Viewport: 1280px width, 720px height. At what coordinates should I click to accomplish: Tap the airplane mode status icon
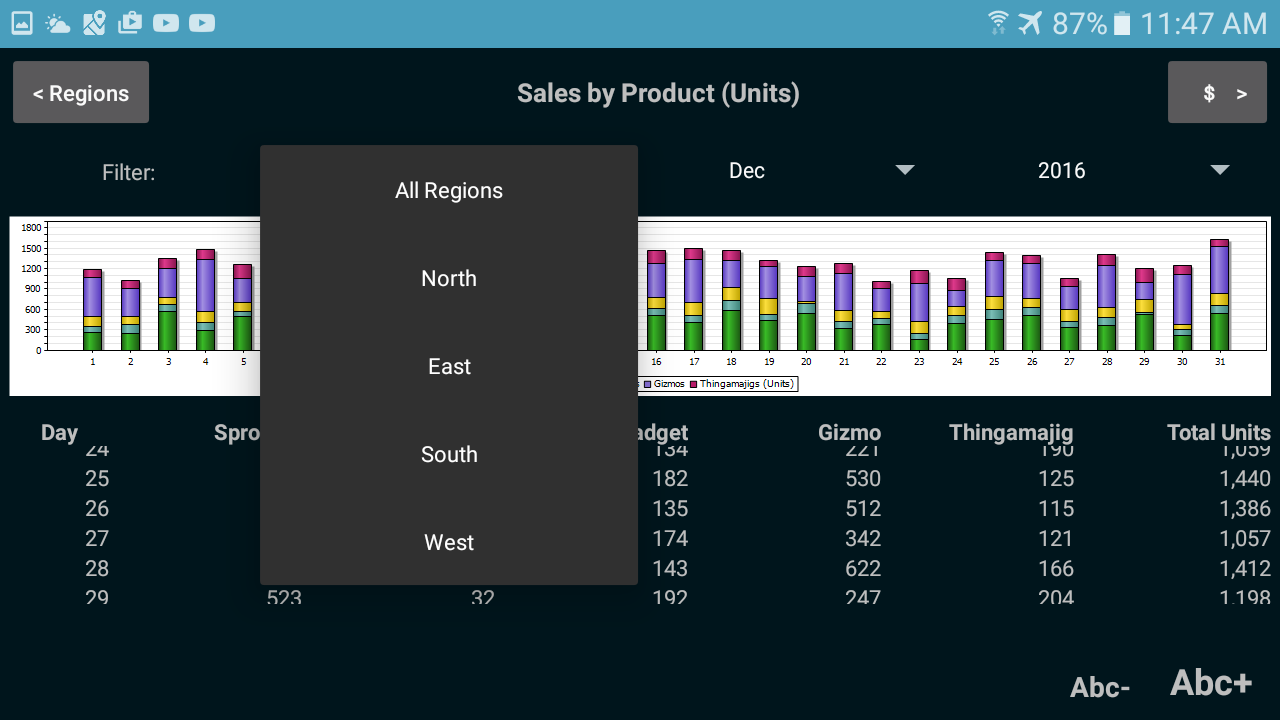[1030, 23]
